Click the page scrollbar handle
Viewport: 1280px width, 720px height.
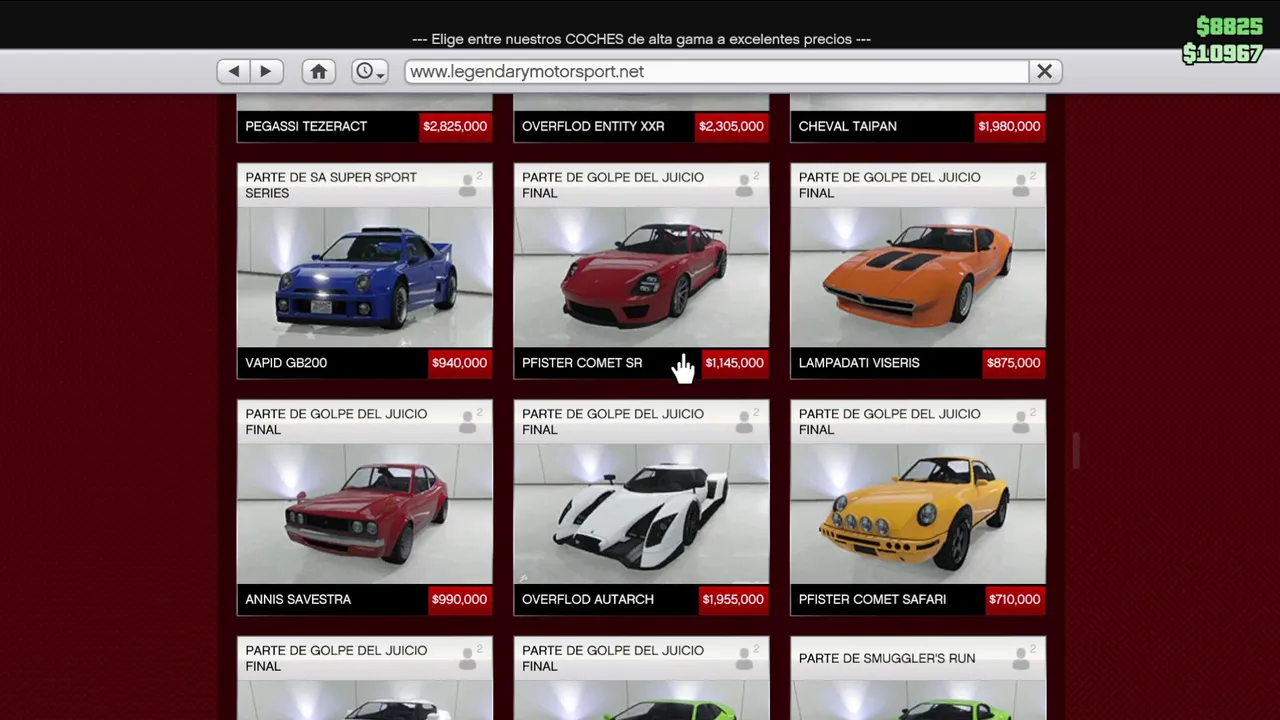[1076, 450]
